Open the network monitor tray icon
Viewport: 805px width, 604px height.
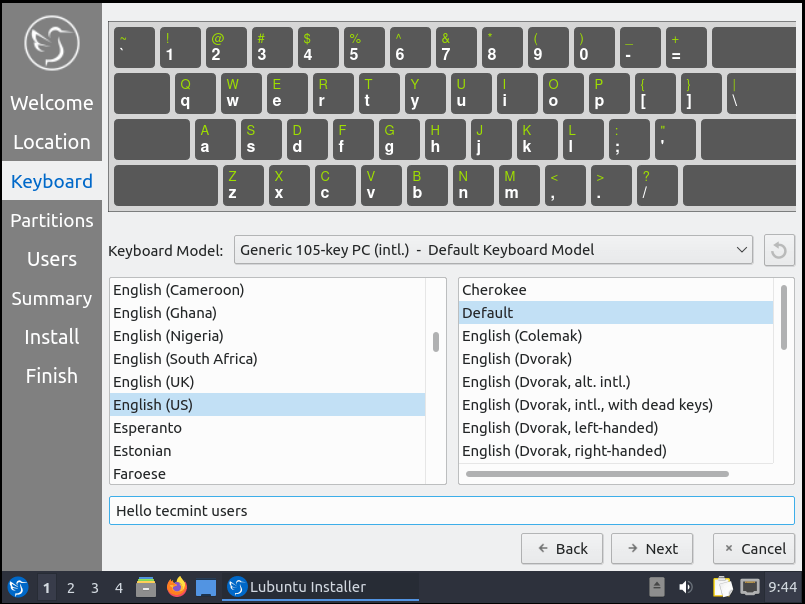(750, 587)
